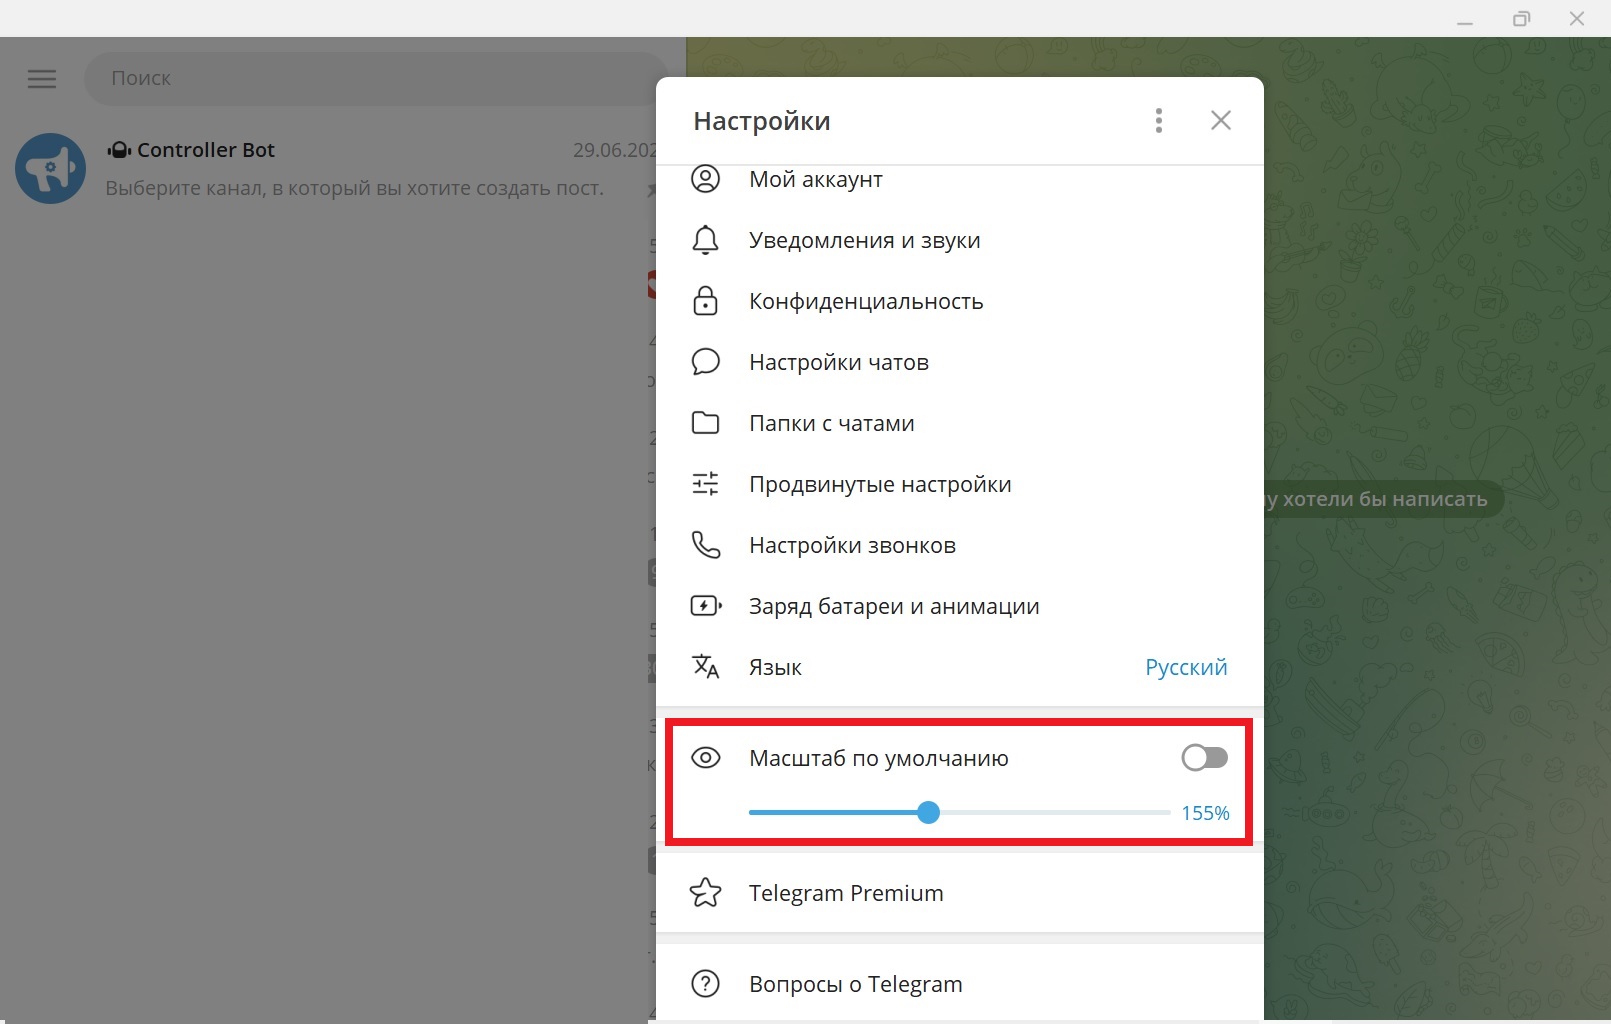This screenshot has height=1024, width=1611.
Task: Click the Controller Bot avatar
Action: [x=50, y=169]
